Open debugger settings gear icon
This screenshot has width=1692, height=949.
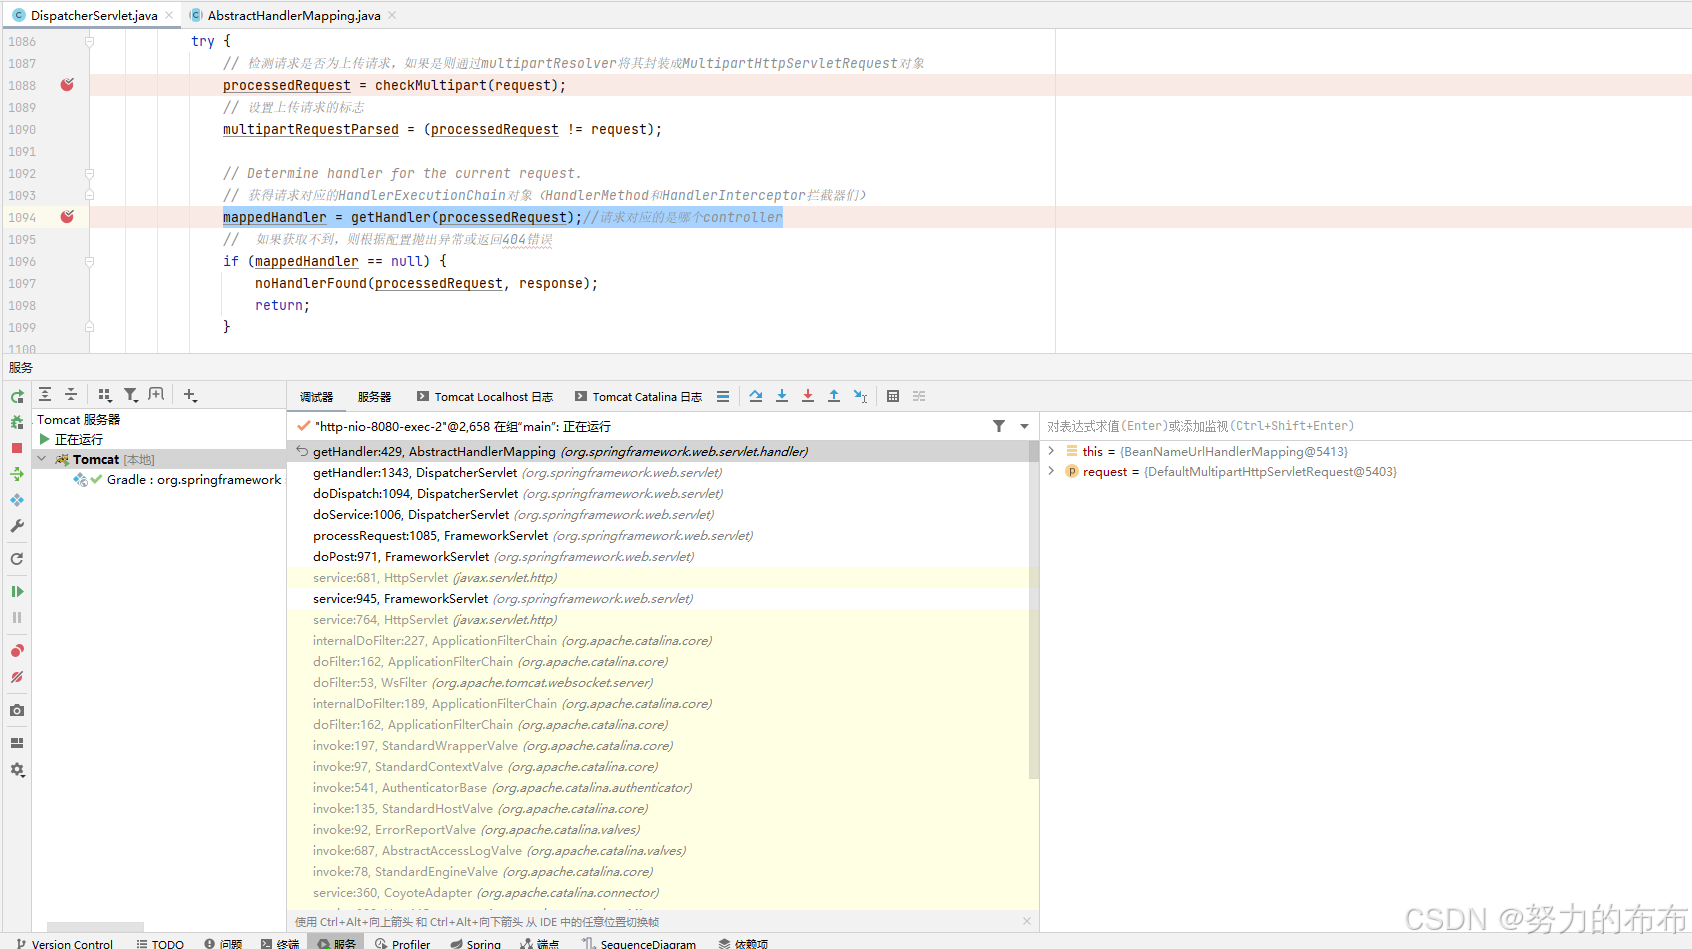[x=17, y=769]
